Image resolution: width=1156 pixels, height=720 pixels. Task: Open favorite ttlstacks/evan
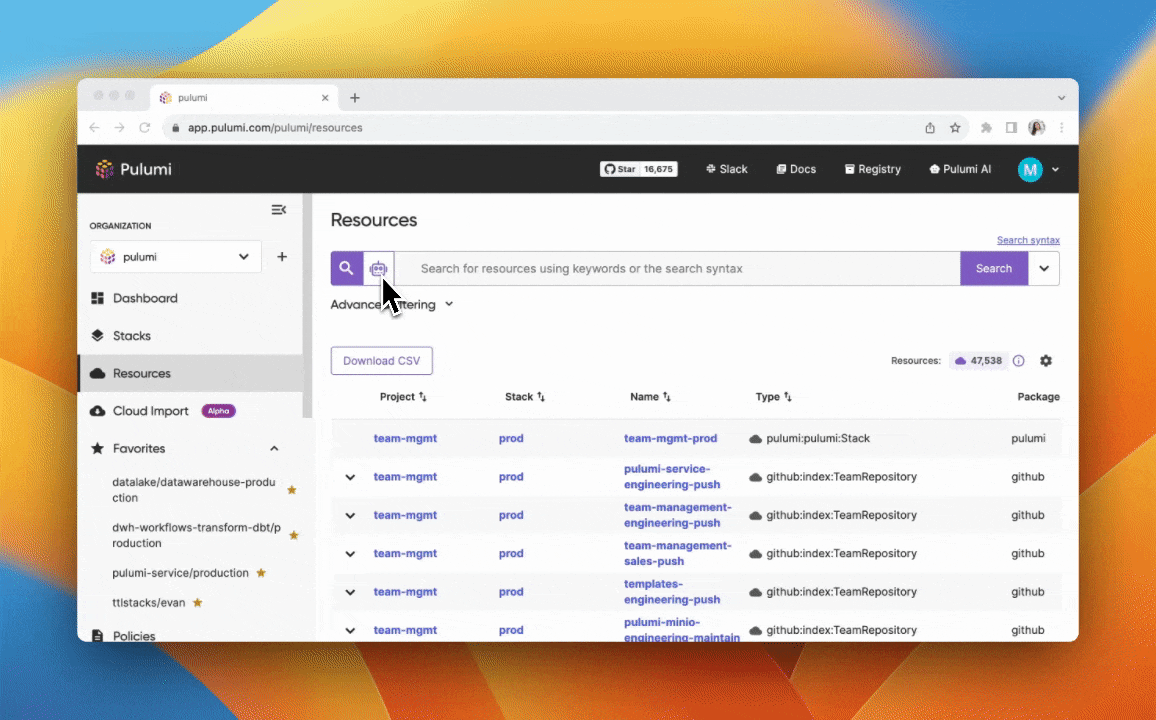[x=149, y=602]
